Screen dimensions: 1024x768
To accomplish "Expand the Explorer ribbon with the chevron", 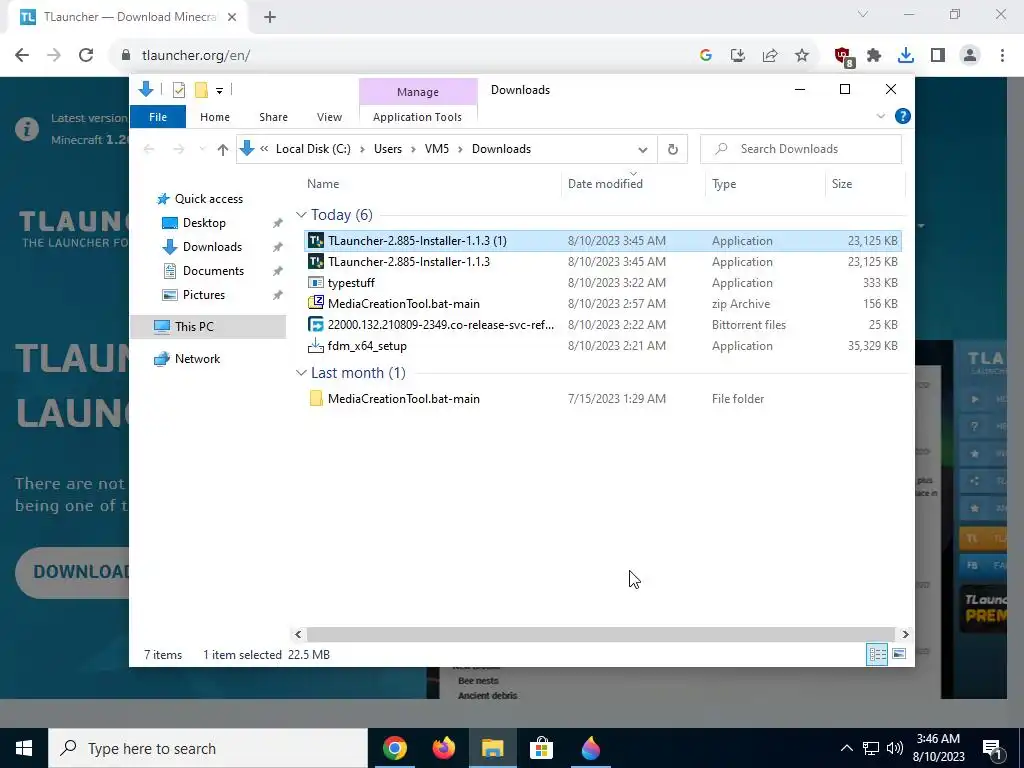I will (880, 116).
